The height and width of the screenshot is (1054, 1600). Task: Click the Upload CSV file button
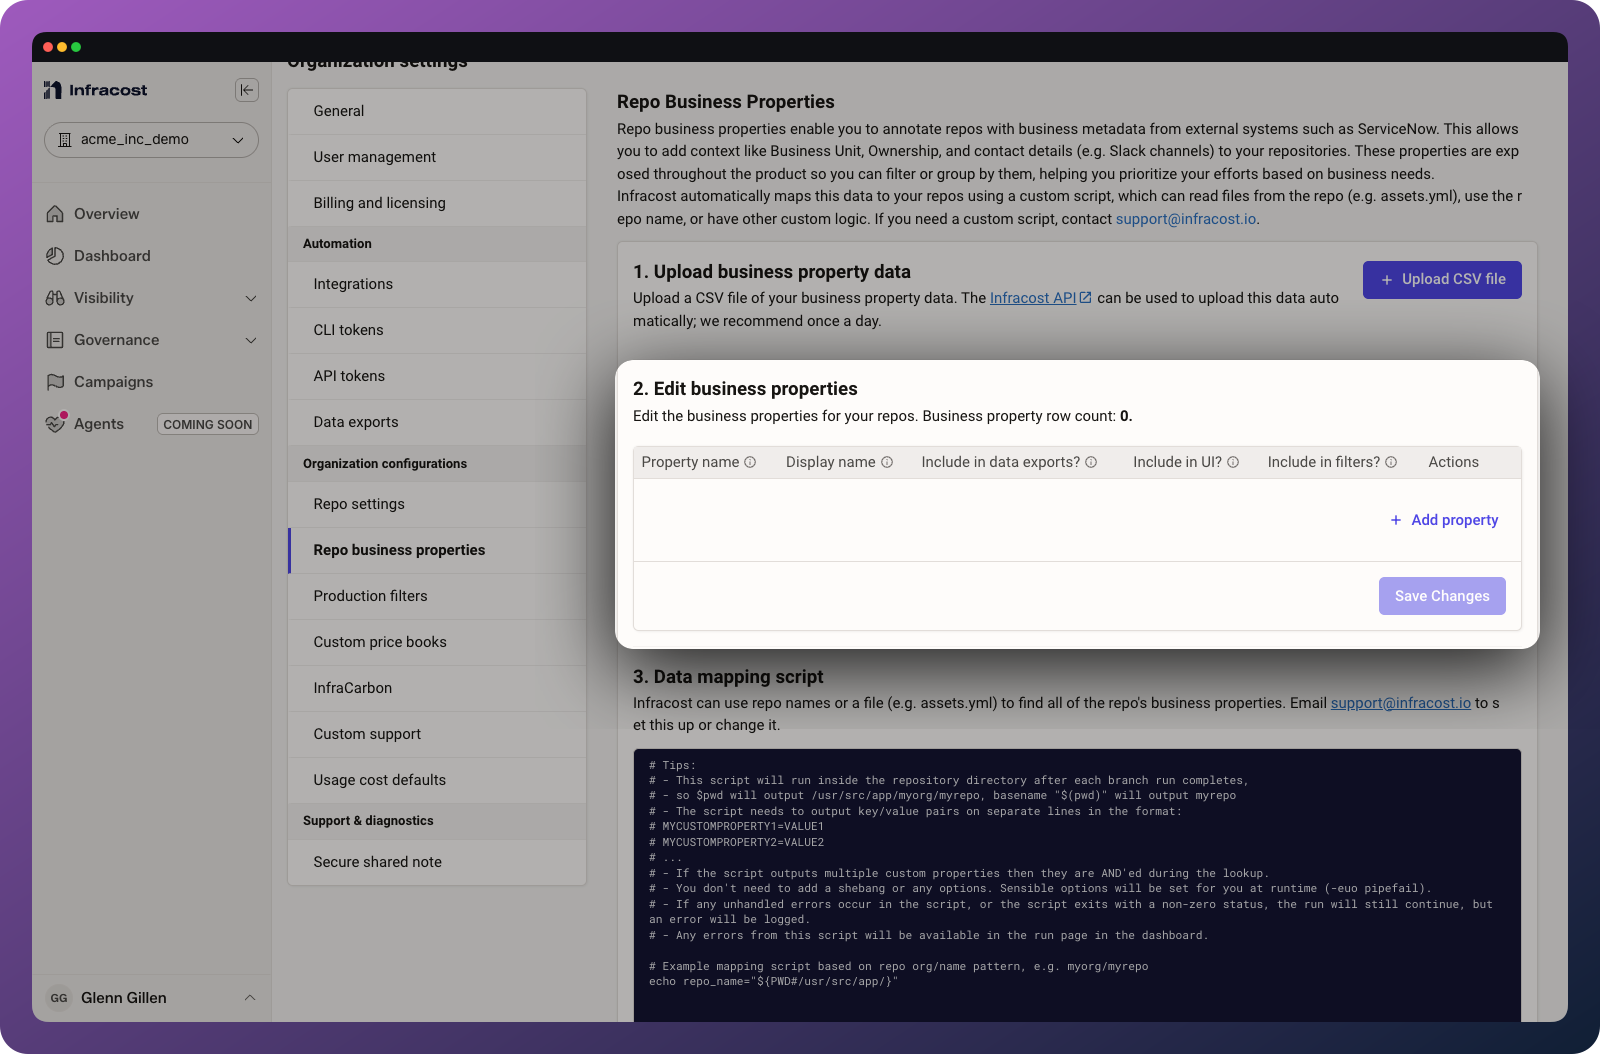click(1442, 280)
